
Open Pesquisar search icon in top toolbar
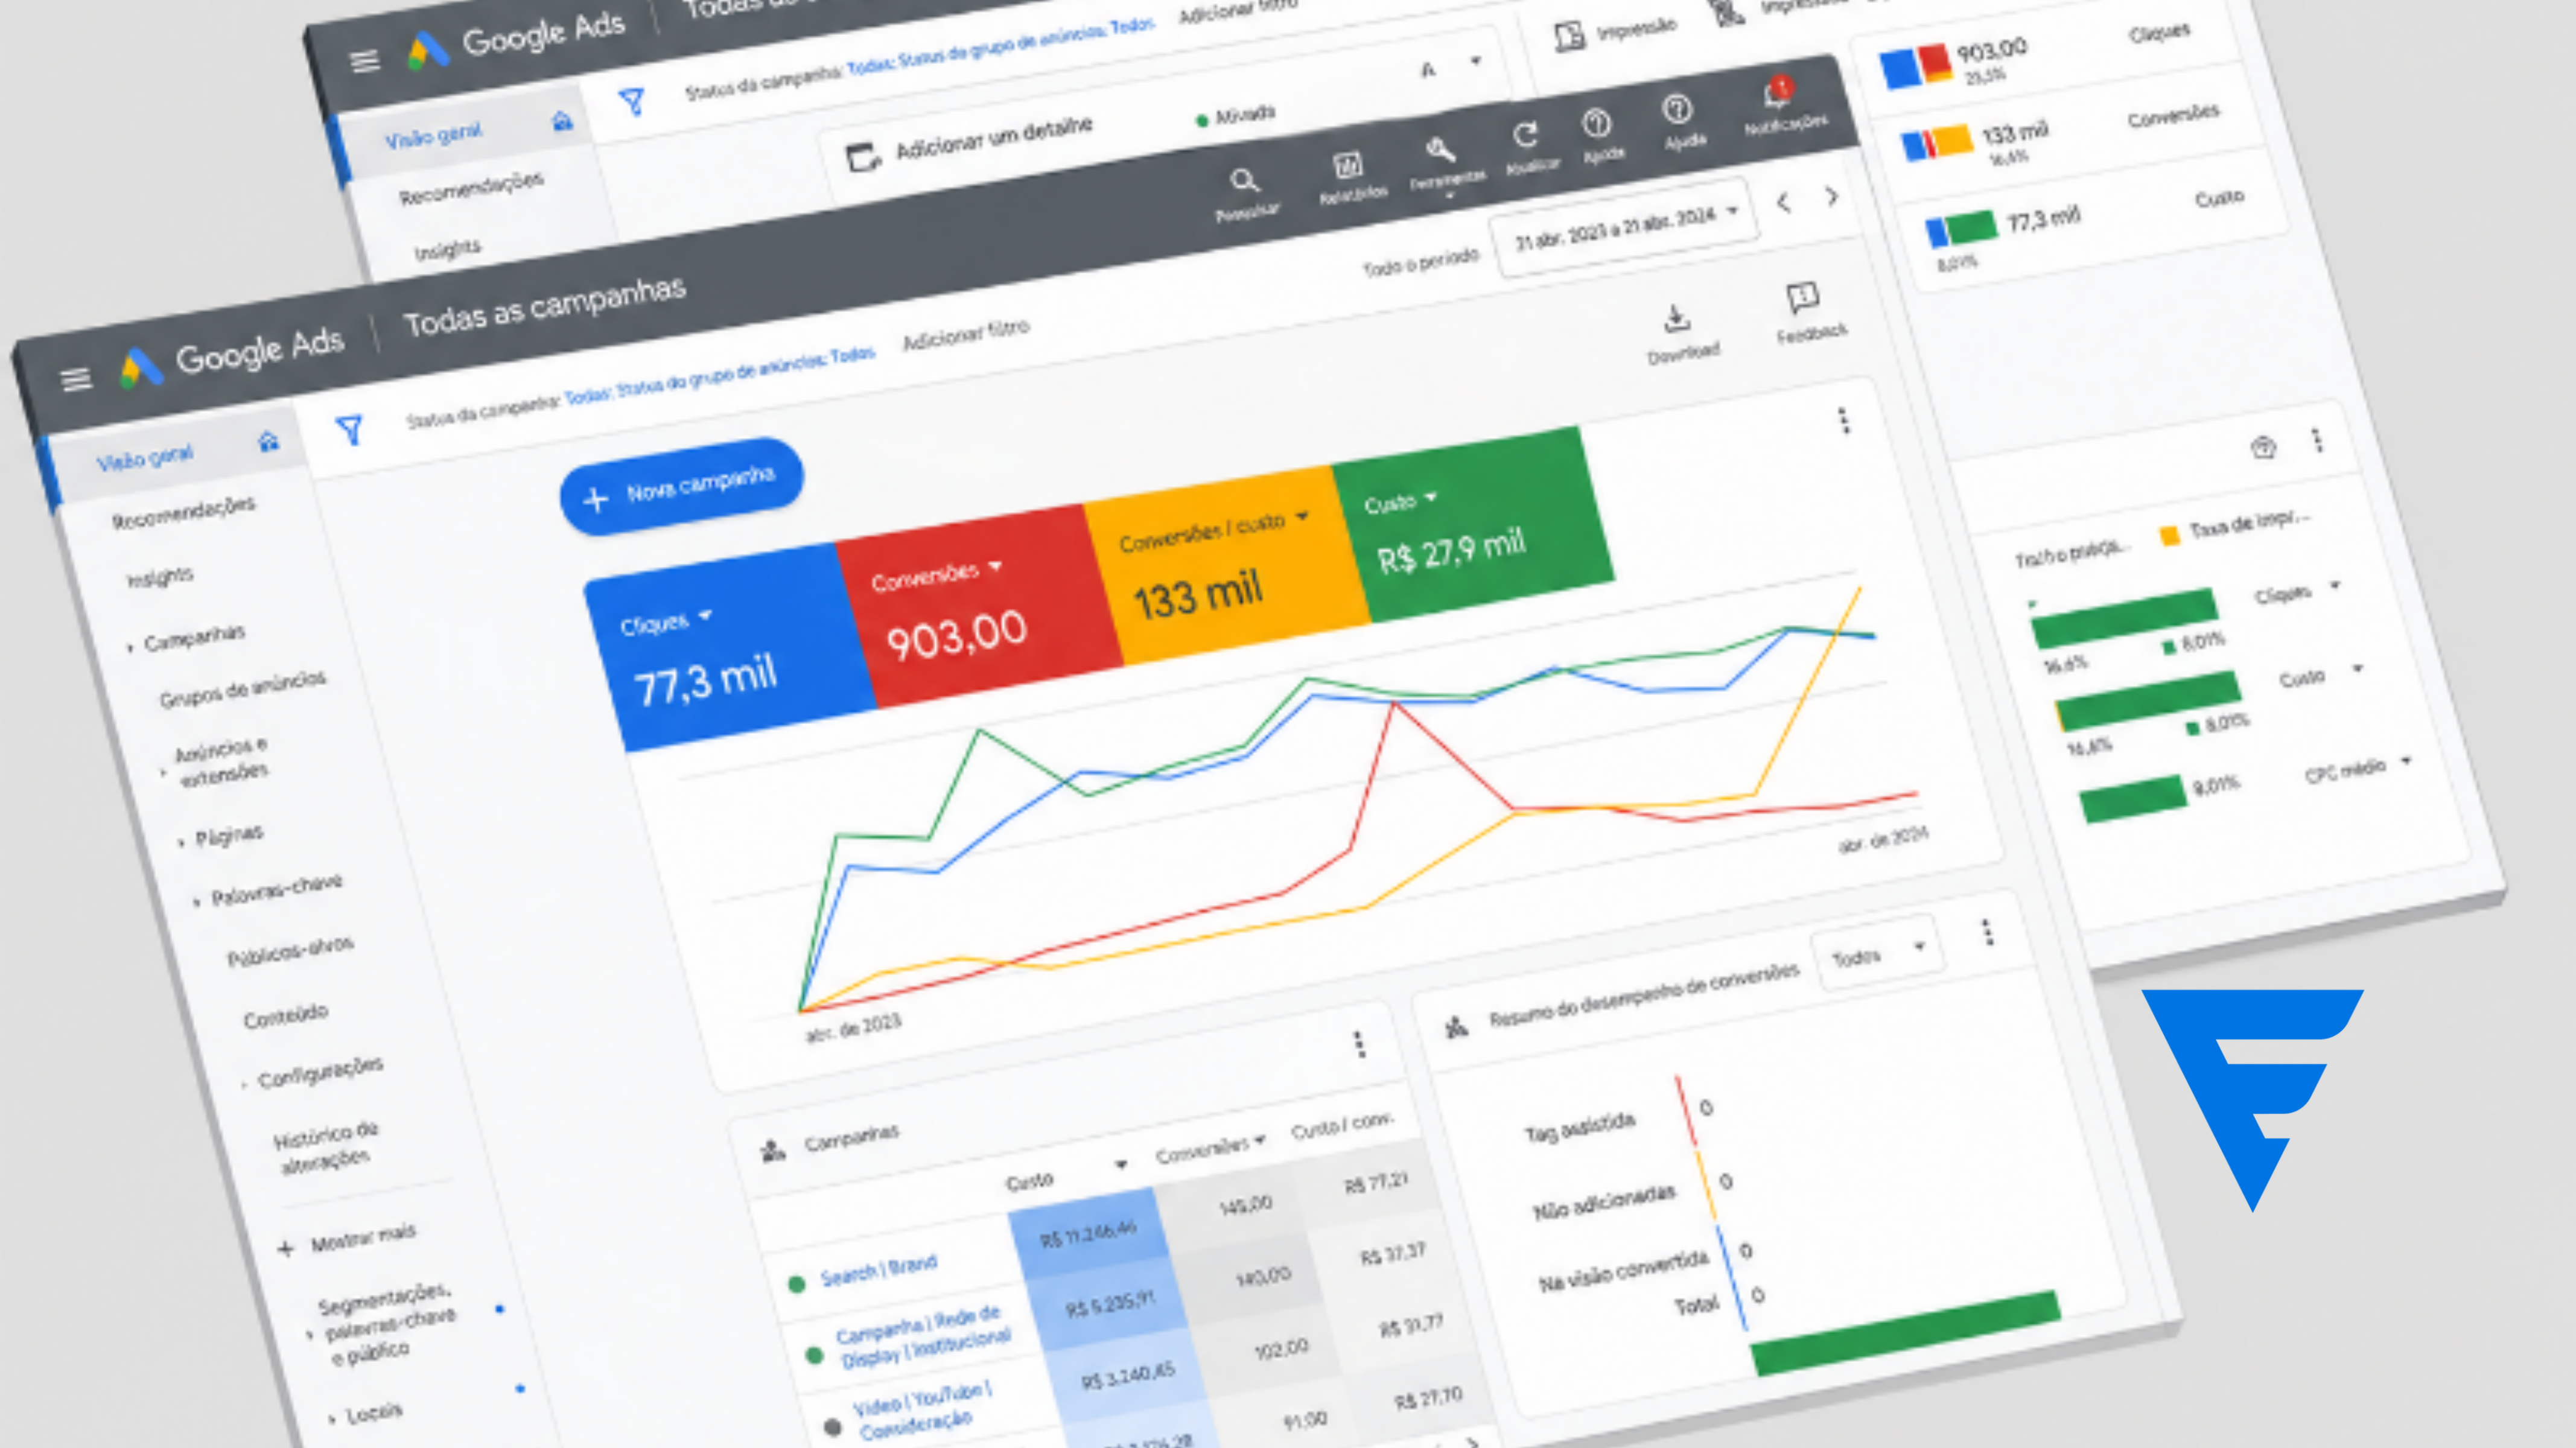point(1244,182)
